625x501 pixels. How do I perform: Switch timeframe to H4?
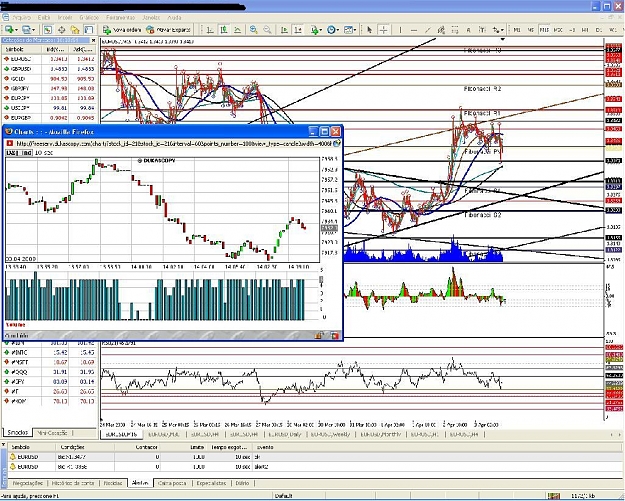(x=585, y=30)
